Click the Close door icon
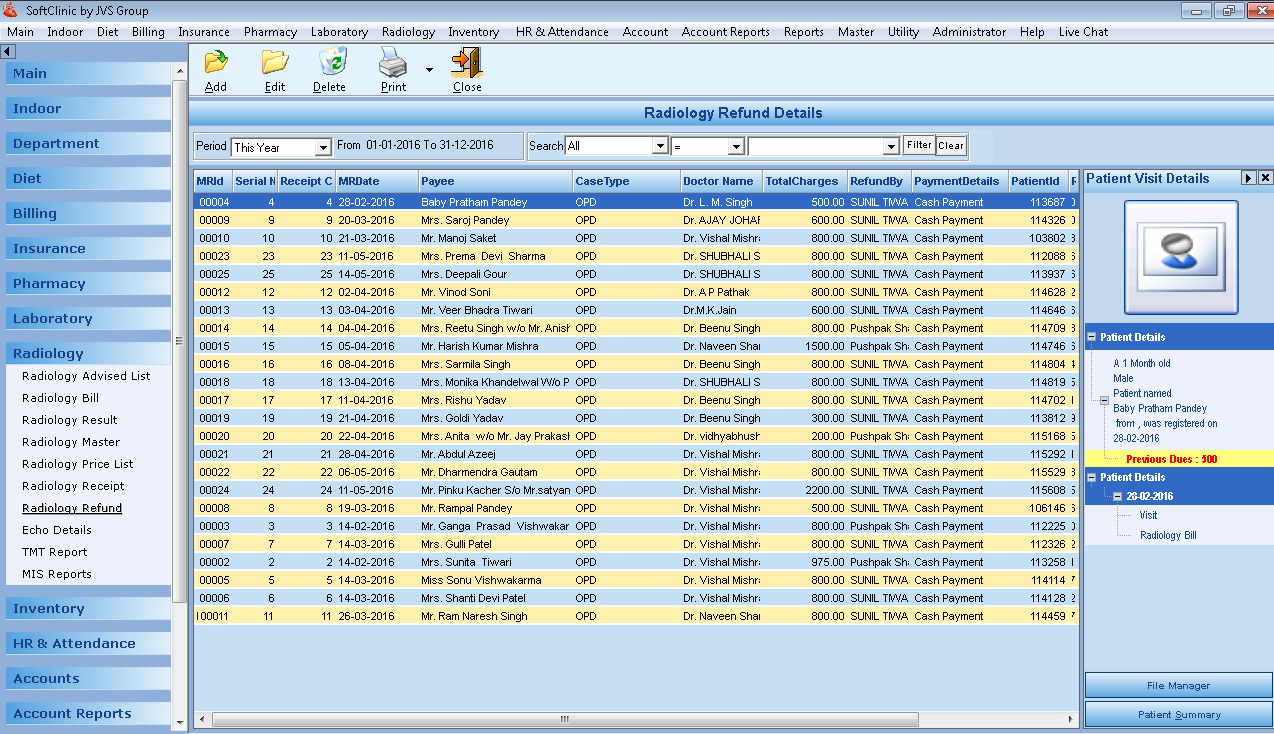The image size is (1274, 734). 466,63
